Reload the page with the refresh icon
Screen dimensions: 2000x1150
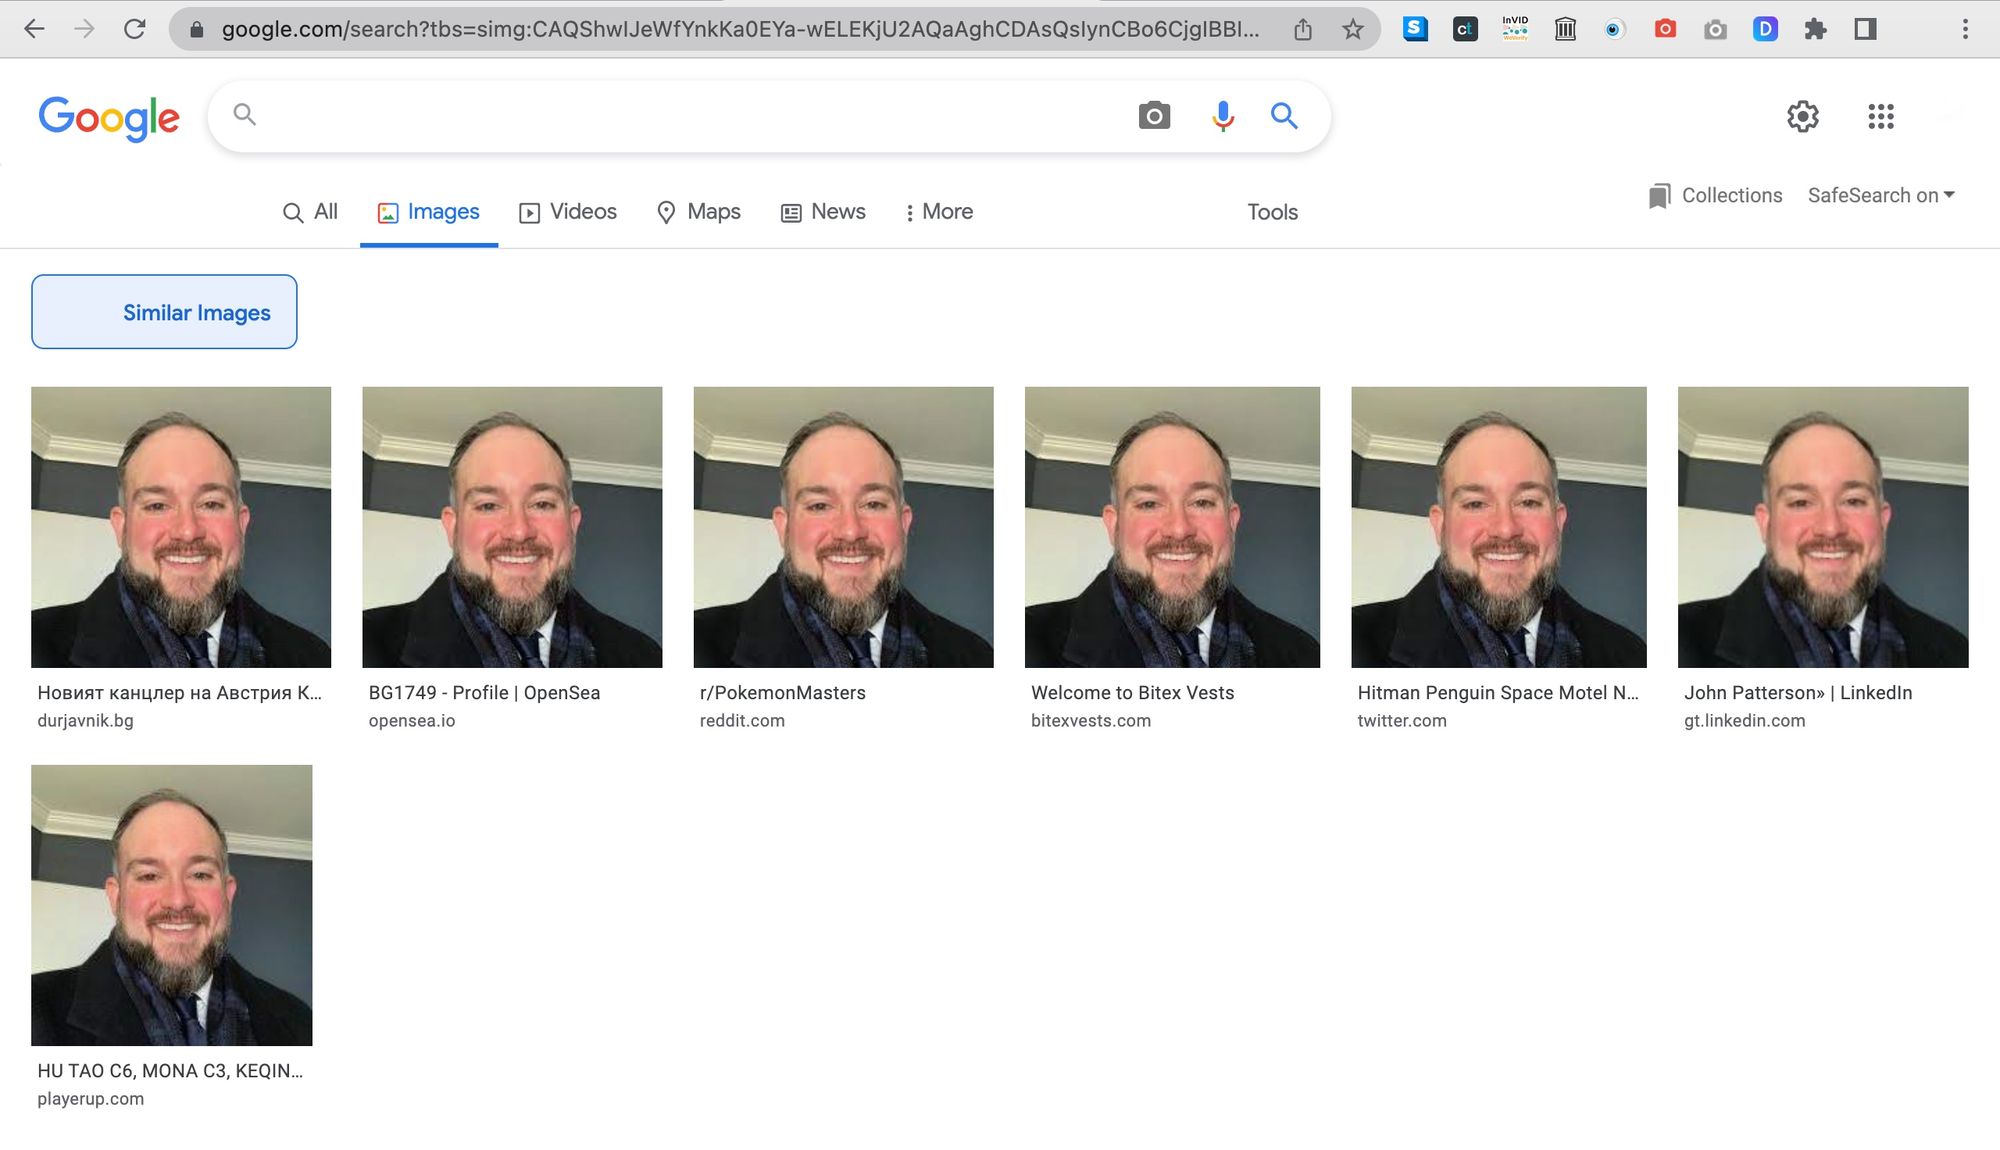(x=134, y=29)
